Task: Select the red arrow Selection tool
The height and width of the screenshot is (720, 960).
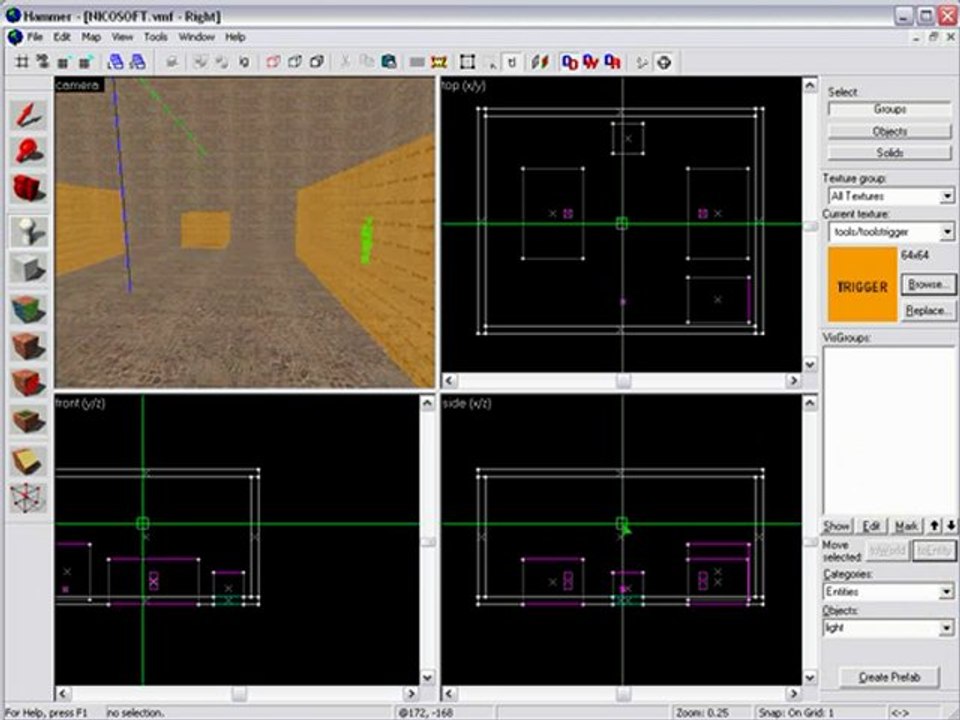Action: coord(29,115)
